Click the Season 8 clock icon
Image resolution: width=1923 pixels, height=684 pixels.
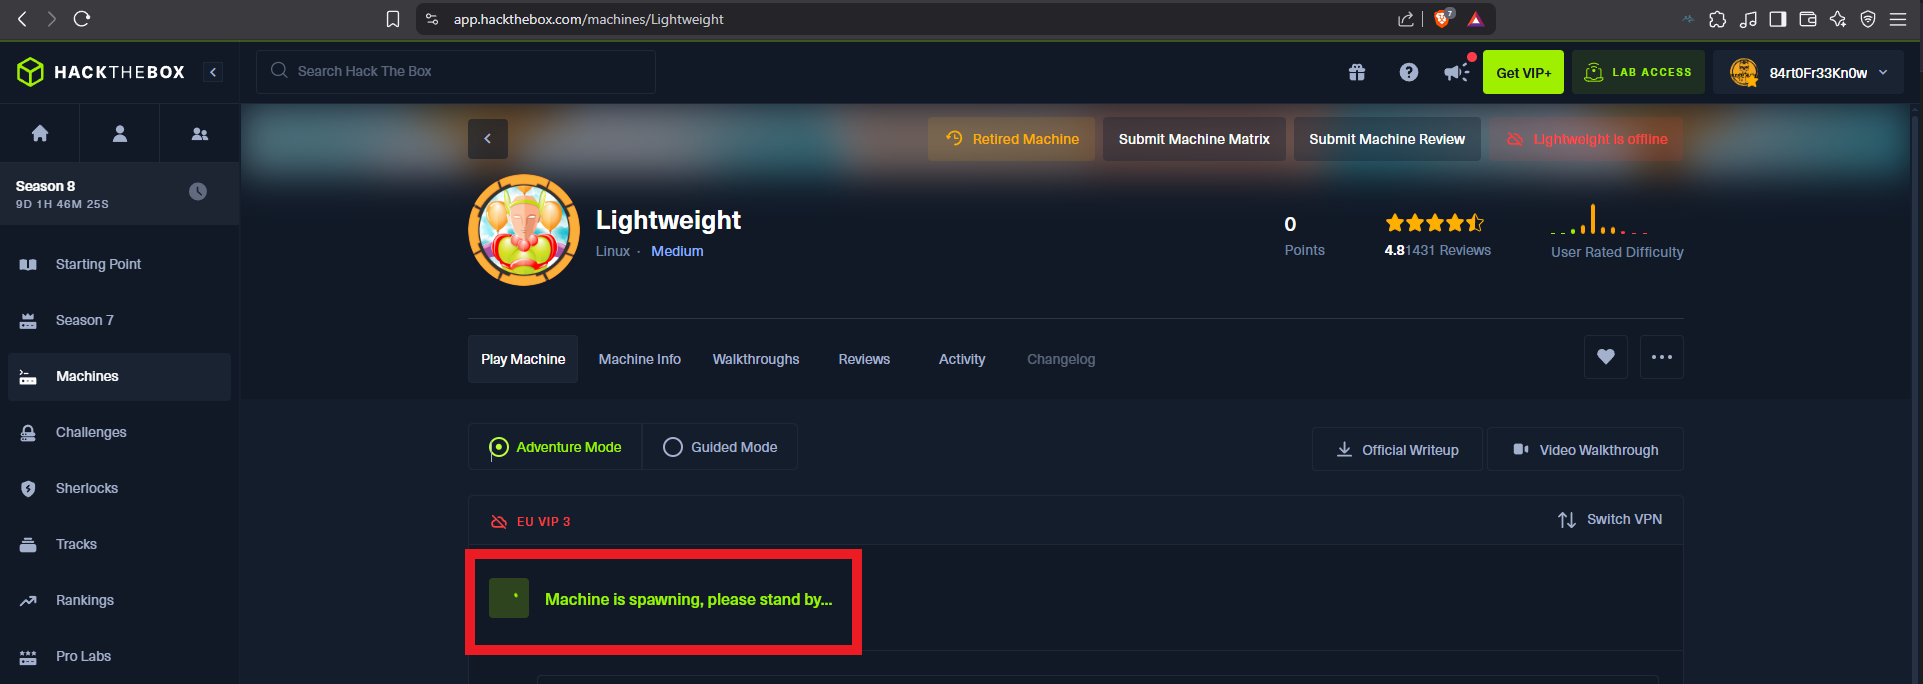click(198, 191)
